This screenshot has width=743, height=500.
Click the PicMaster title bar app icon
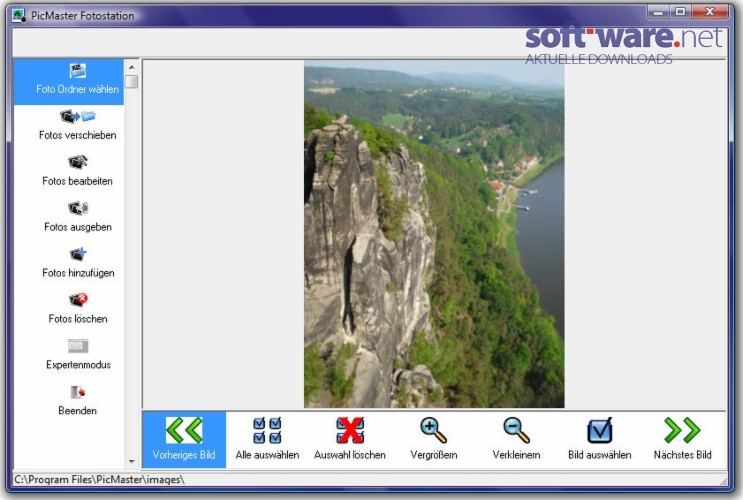[x=19, y=16]
